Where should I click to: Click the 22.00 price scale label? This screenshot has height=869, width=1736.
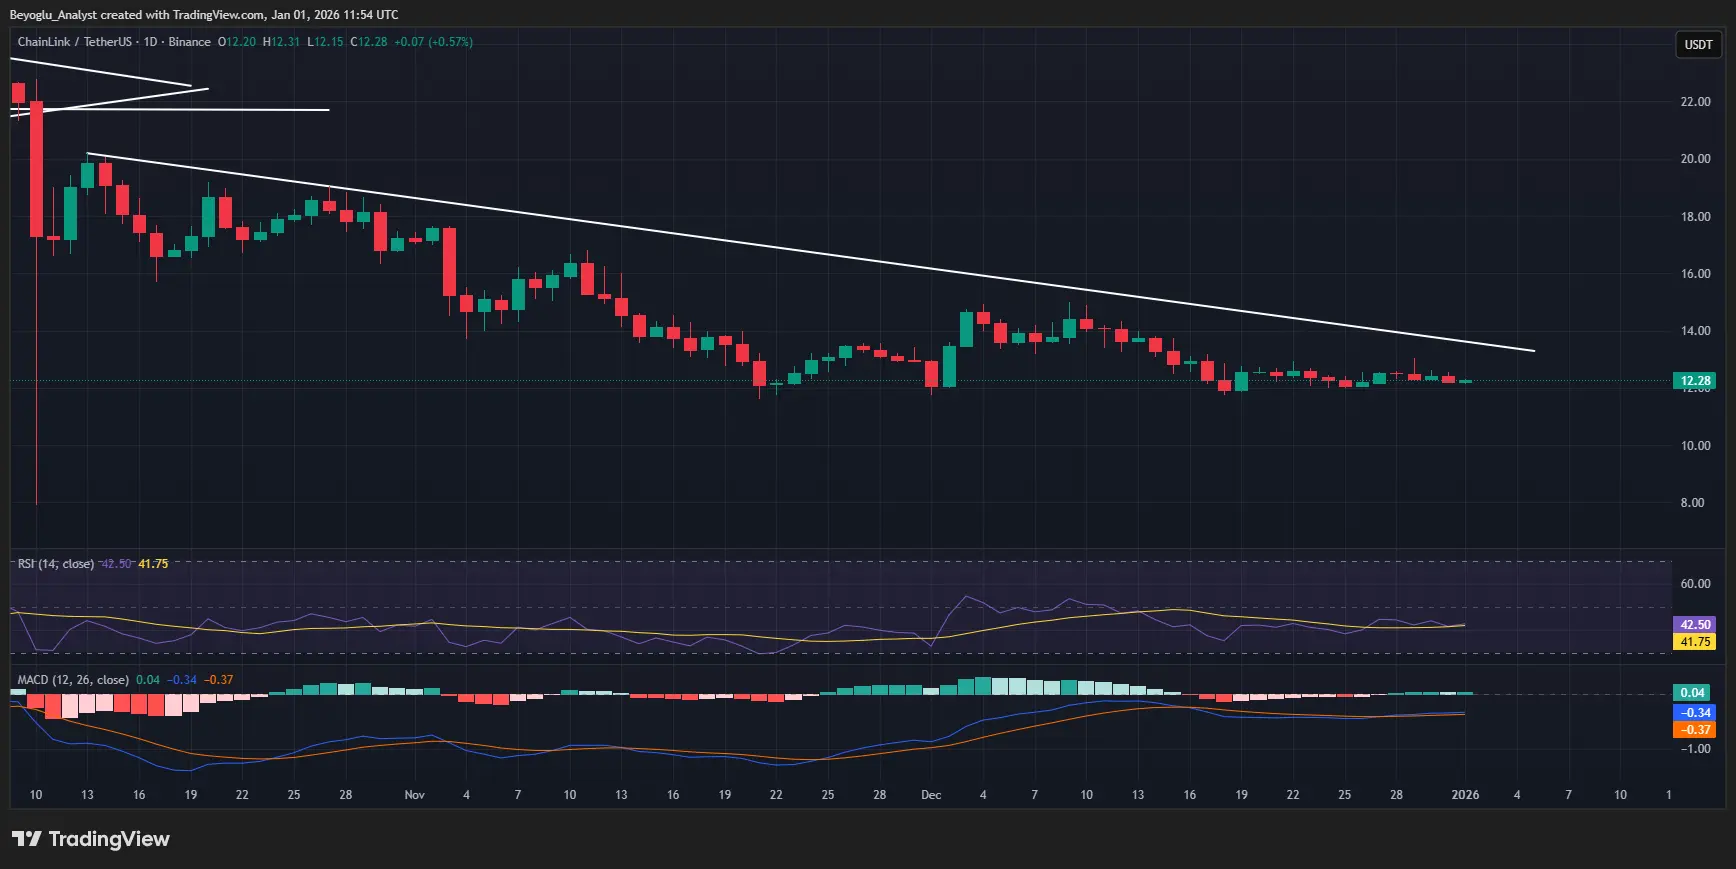click(x=1695, y=102)
